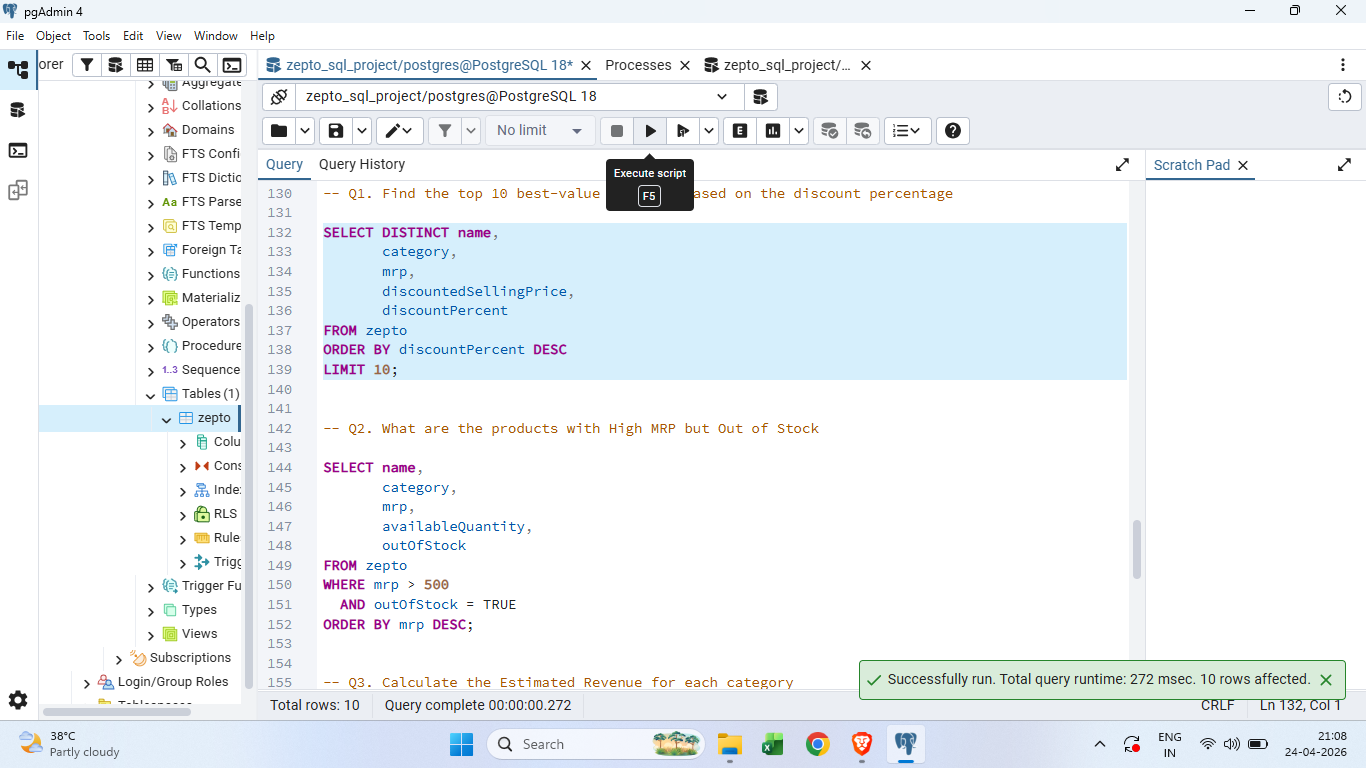Expand the Views tree node
This screenshot has height=768, width=1366.
[x=151, y=635]
